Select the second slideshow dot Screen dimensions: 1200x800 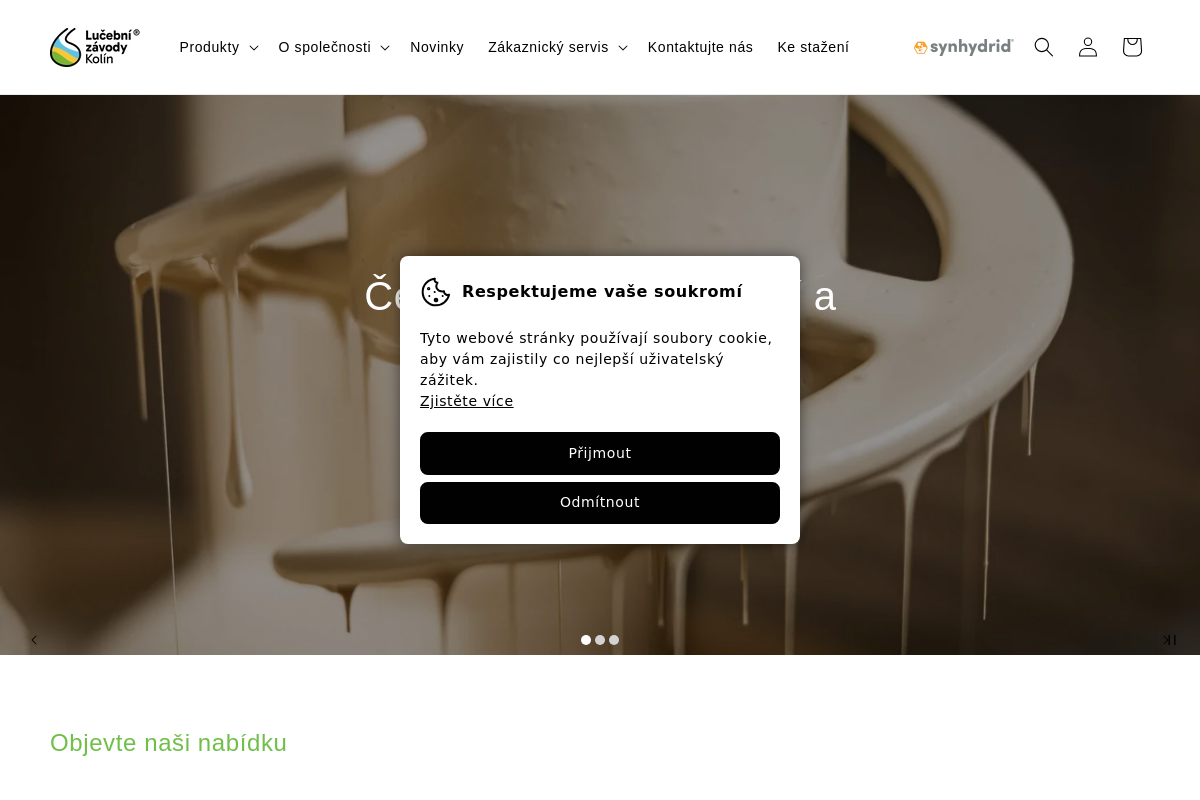click(600, 640)
